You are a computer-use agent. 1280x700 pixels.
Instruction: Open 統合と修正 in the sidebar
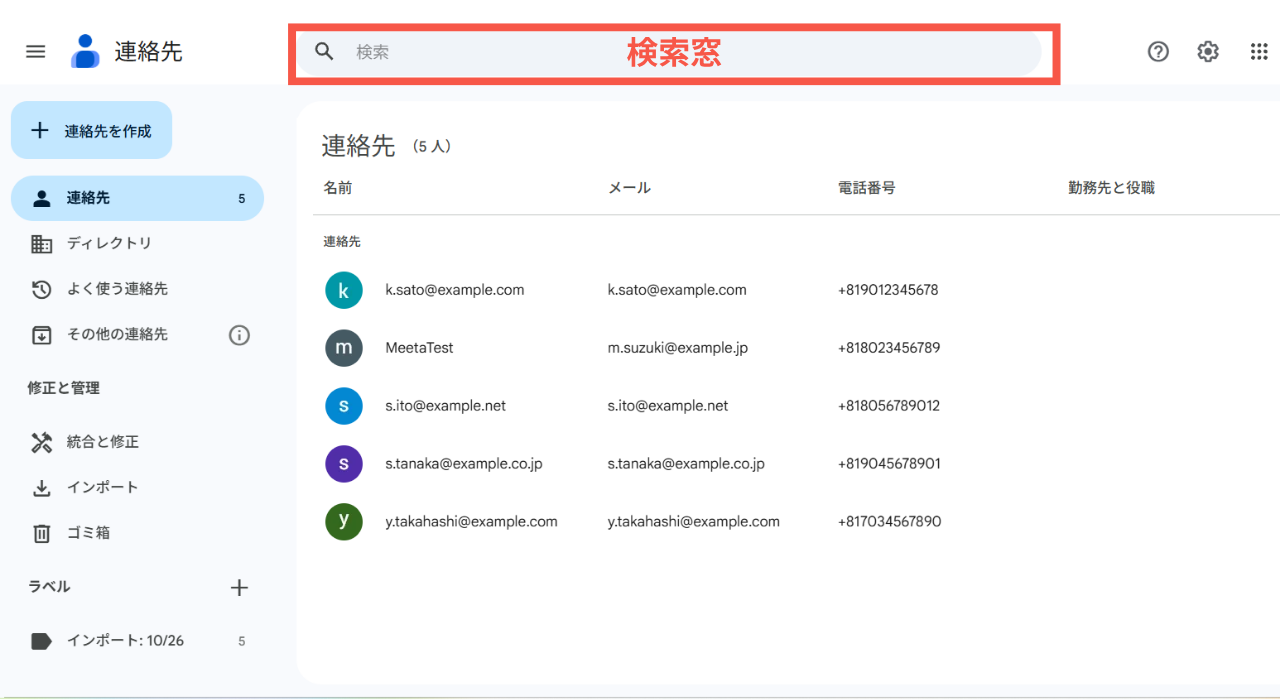(137, 442)
